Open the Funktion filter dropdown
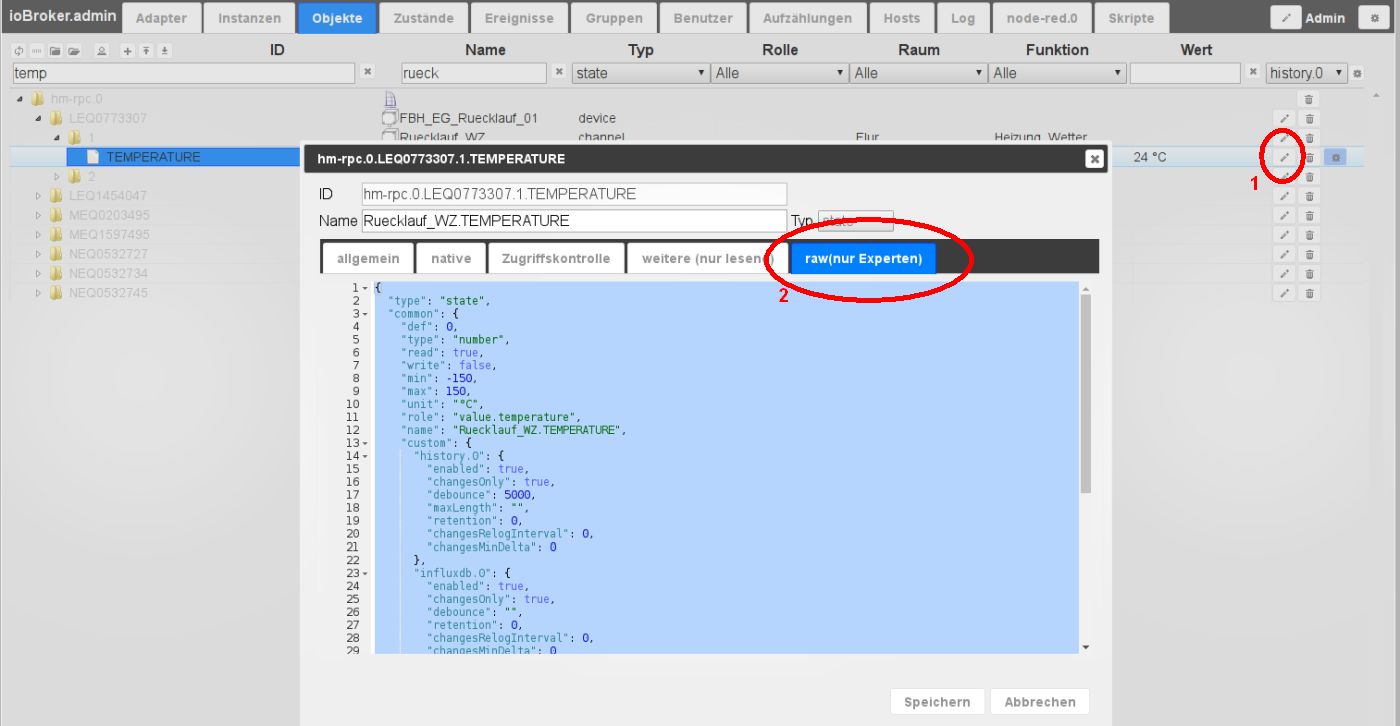Screen dimensions: 1400x726 (x=1058, y=73)
